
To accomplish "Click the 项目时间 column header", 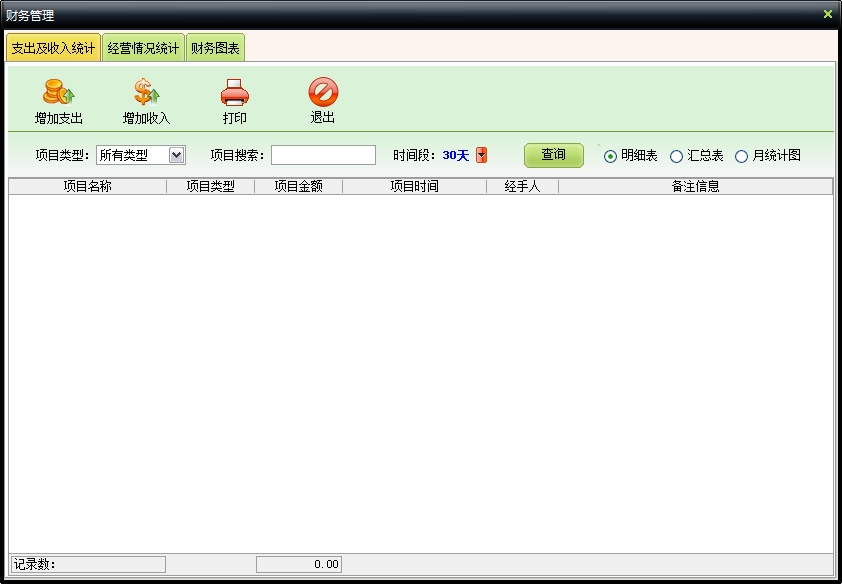I will click(x=414, y=186).
